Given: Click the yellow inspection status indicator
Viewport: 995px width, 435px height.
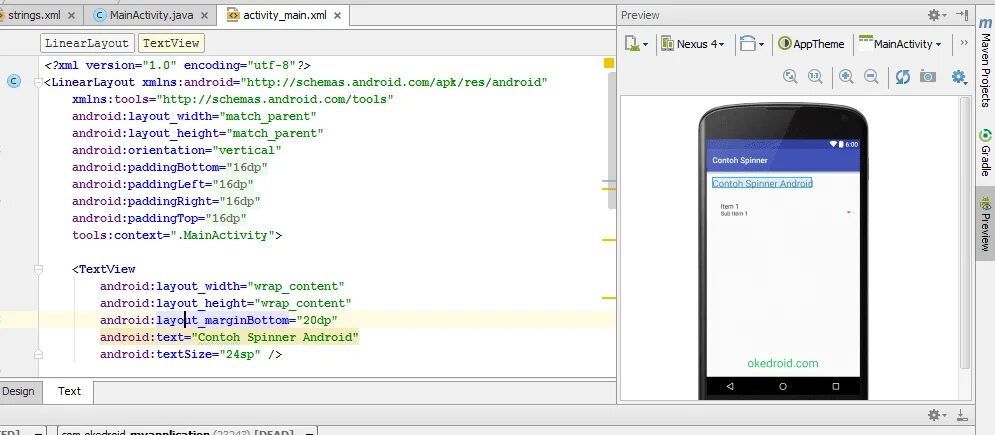Looking at the screenshot, I should pos(609,63).
